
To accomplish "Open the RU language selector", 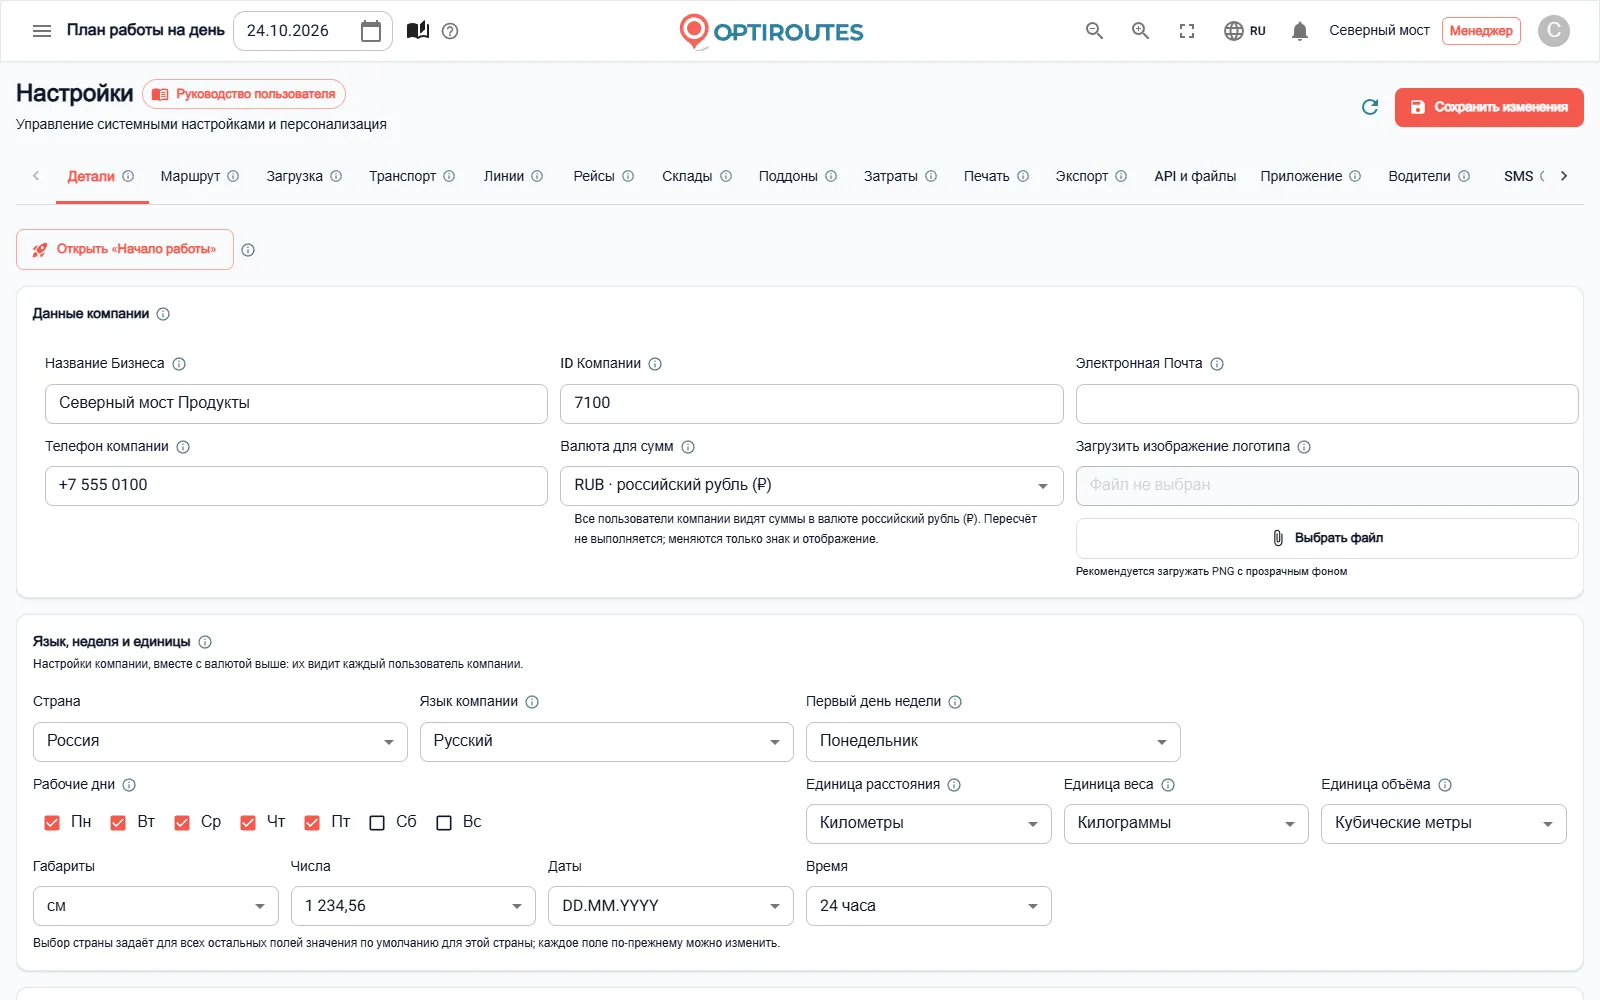I will point(1245,31).
